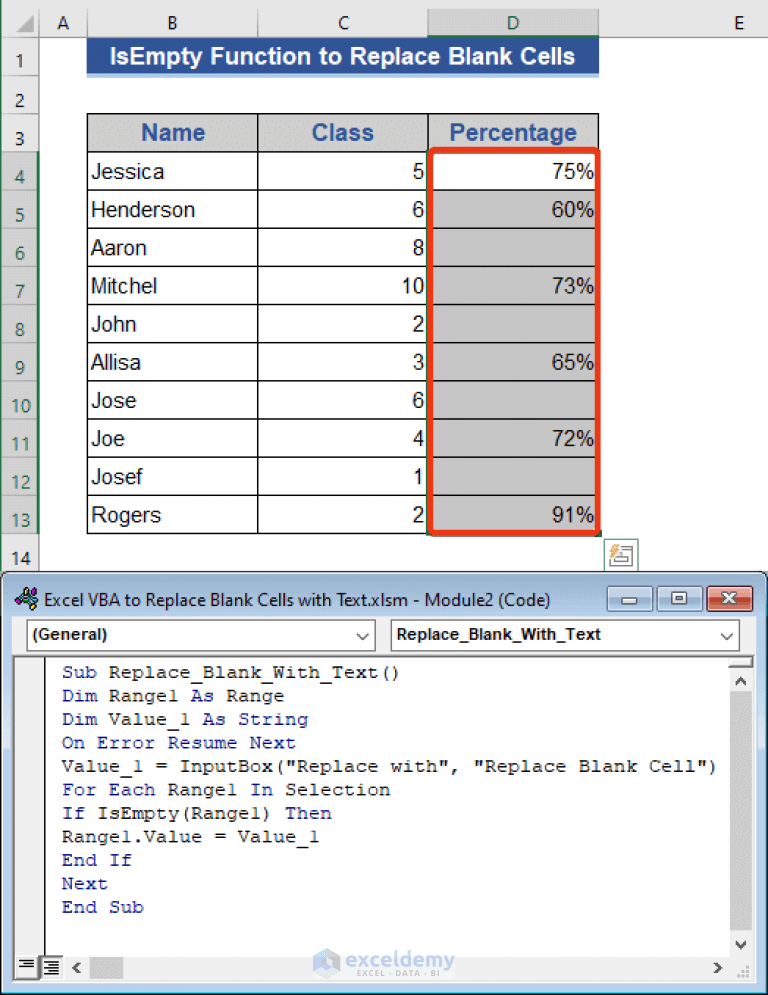Click the 75% percentage cell
This screenshot has height=995, width=768.
click(513, 171)
